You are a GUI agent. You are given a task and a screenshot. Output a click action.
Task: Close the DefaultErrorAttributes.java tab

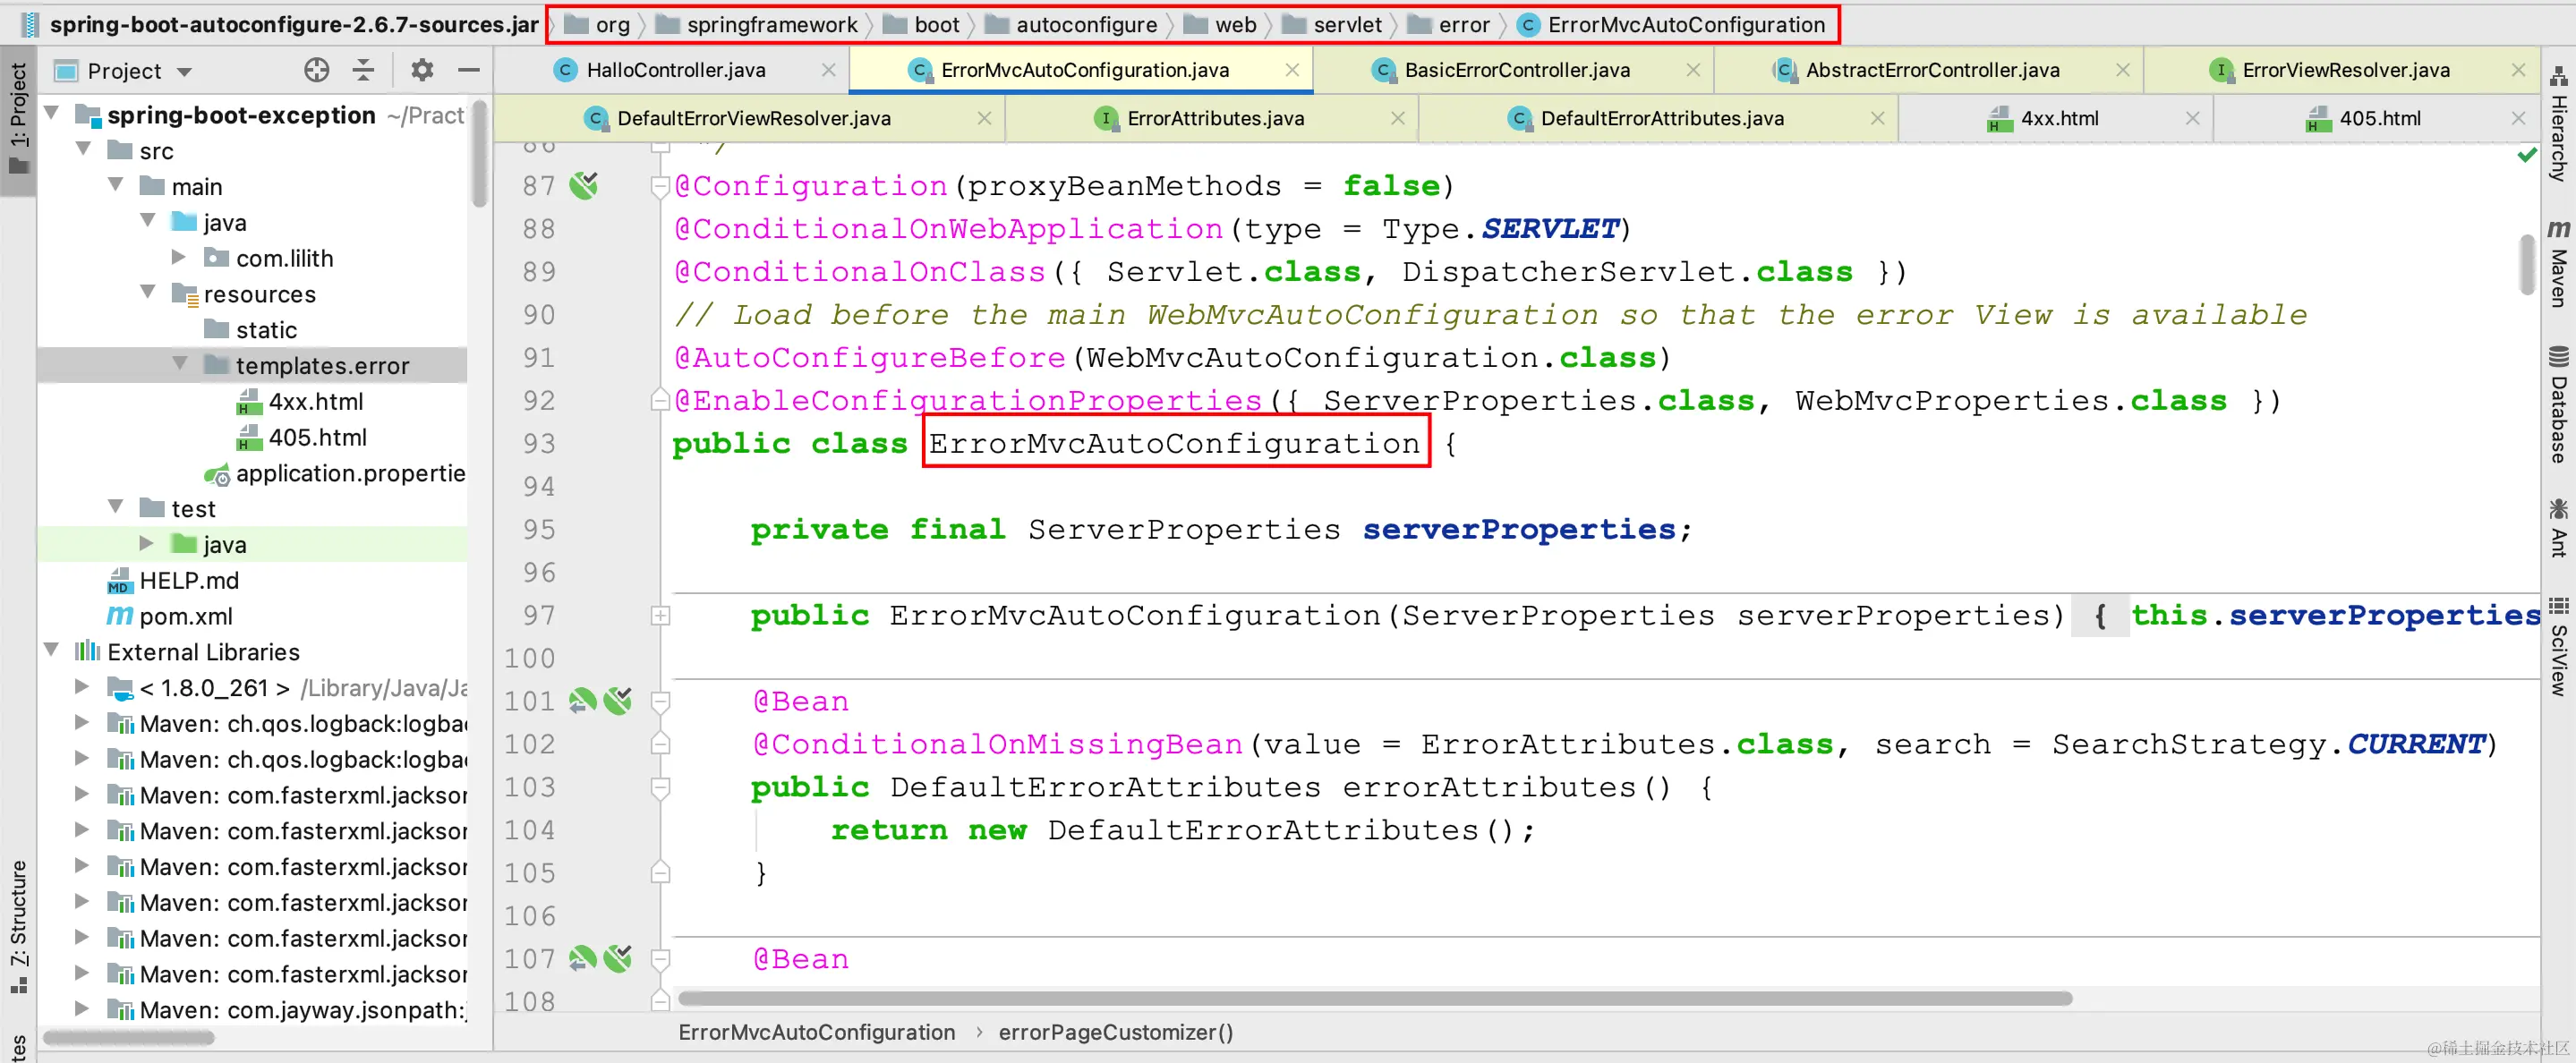1877,118
